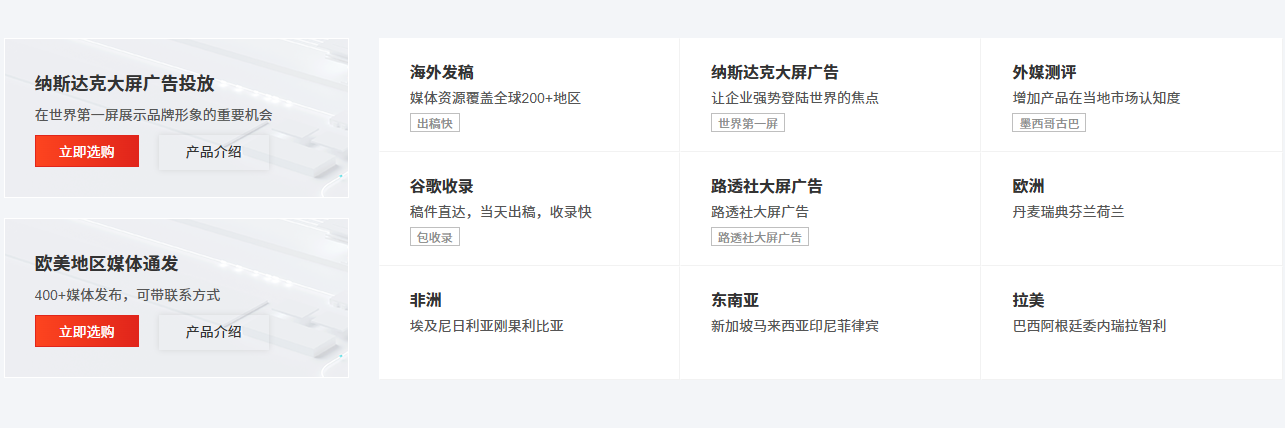Click the 欧美地区媒体通发 banner title
The image size is (1285, 429).
(x=106, y=264)
